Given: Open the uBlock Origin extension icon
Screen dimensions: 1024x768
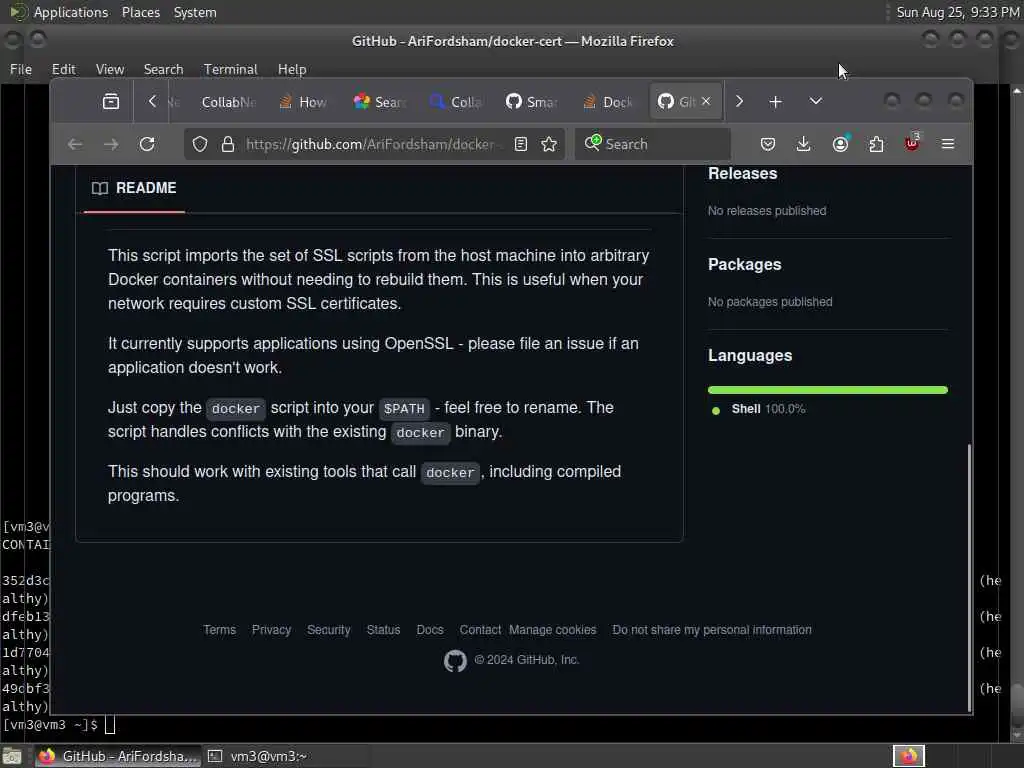Looking at the screenshot, I should [x=912, y=143].
